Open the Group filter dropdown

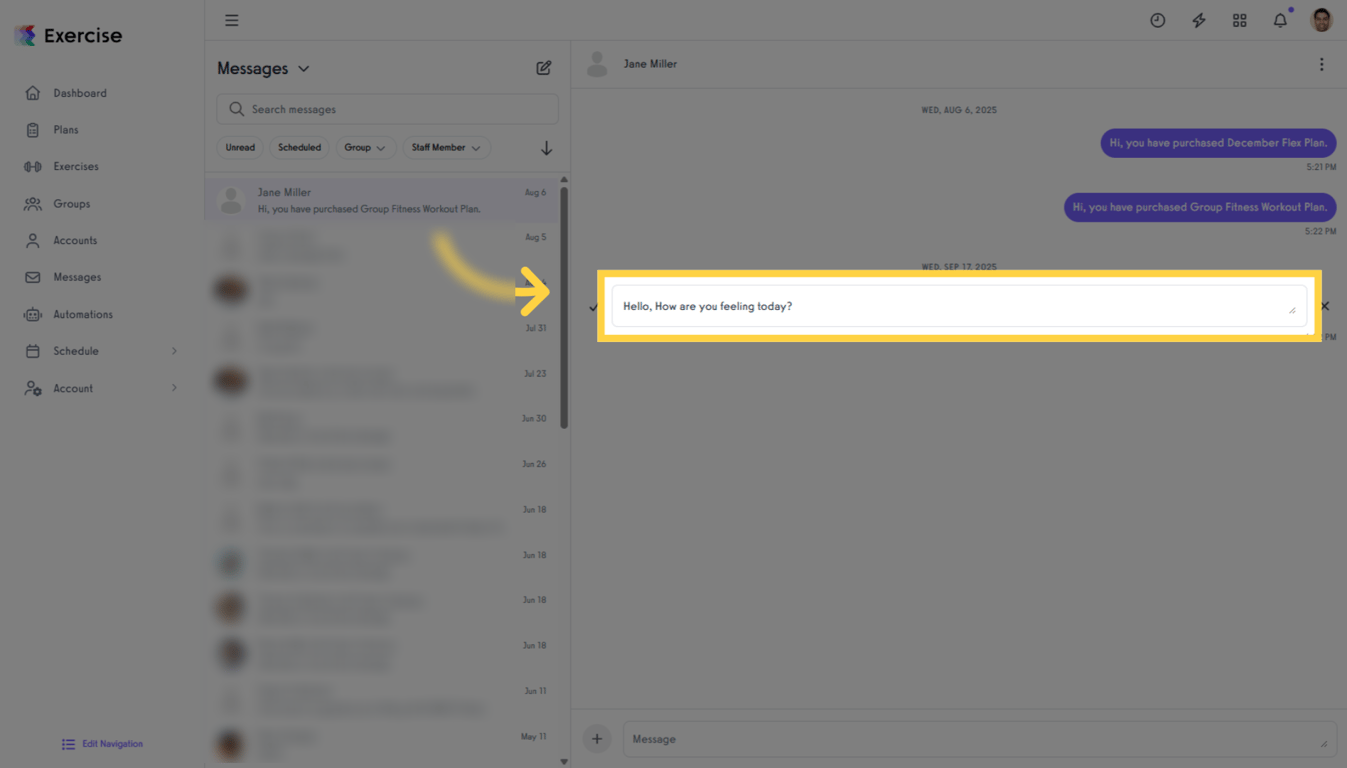click(x=366, y=147)
